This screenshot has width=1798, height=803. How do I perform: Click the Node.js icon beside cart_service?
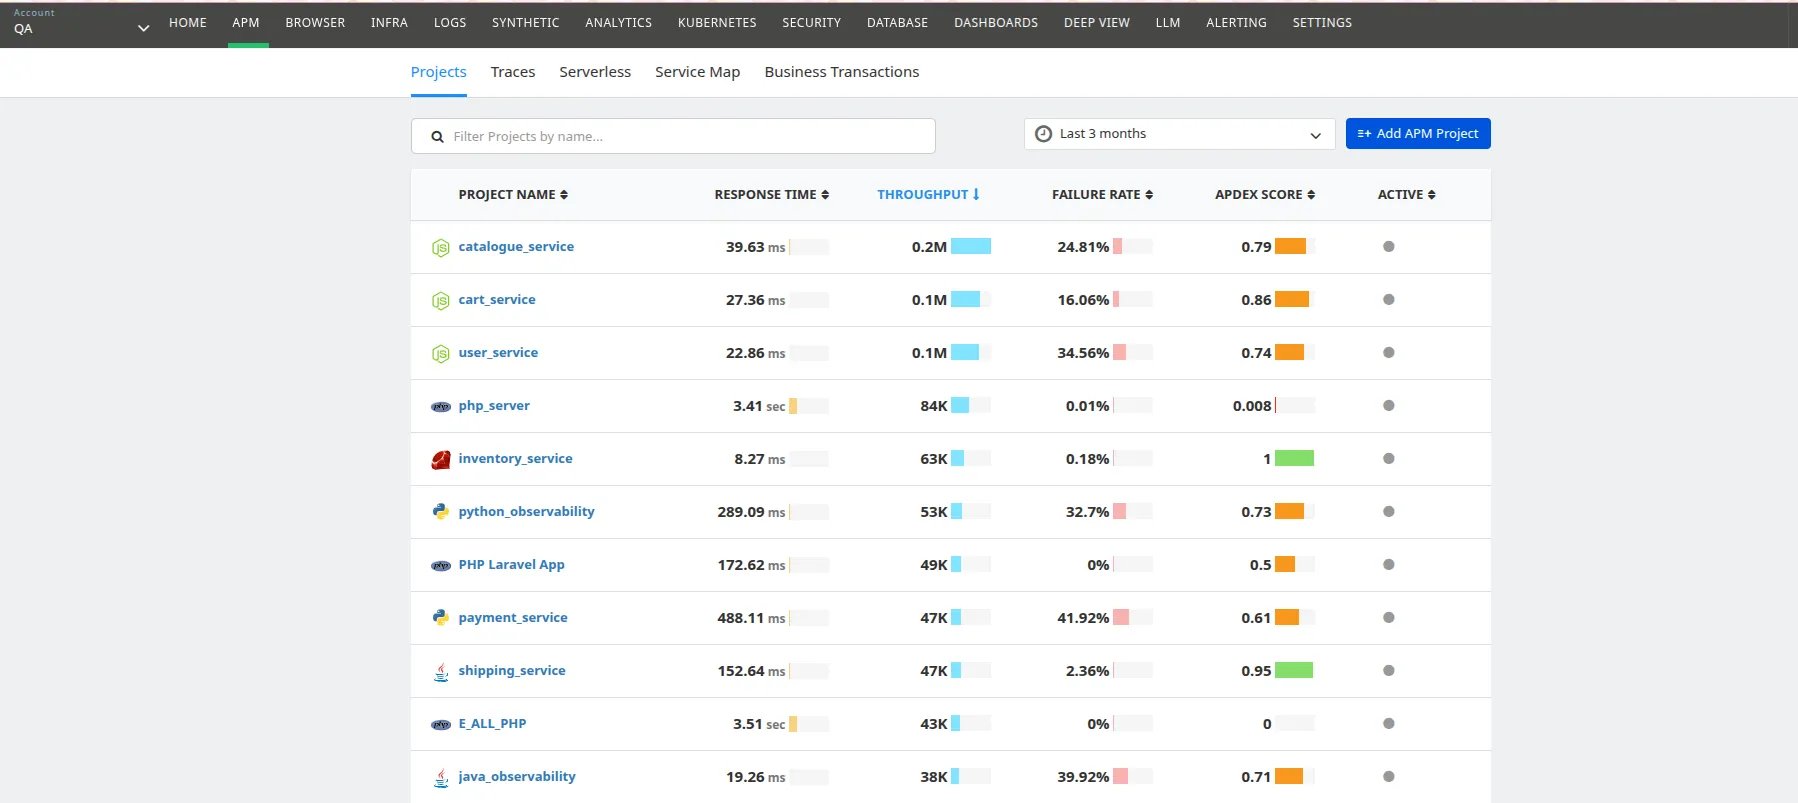pyautogui.click(x=440, y=300)
